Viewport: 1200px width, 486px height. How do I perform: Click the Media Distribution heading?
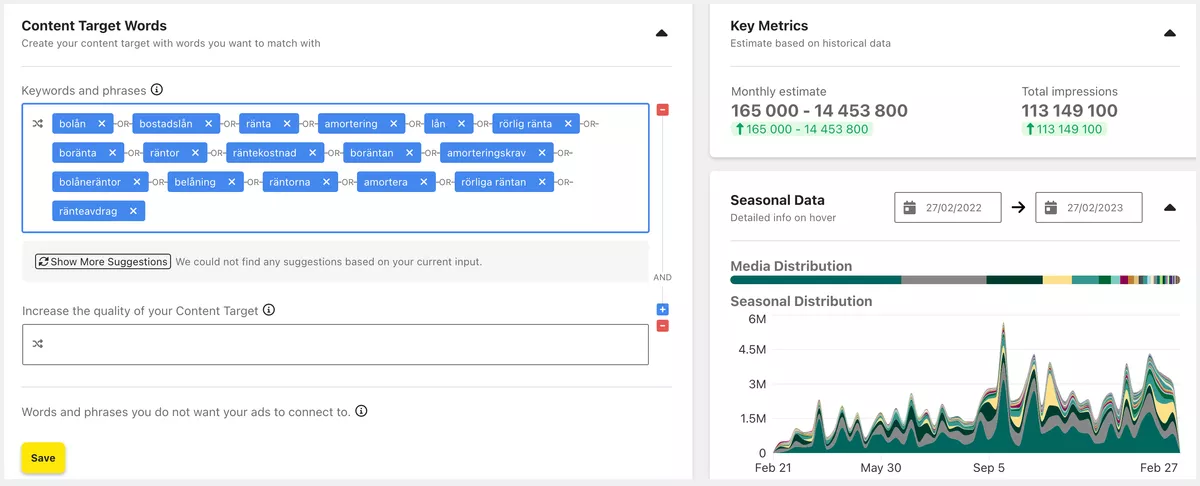pyautogui.click(x=791, y=266)
